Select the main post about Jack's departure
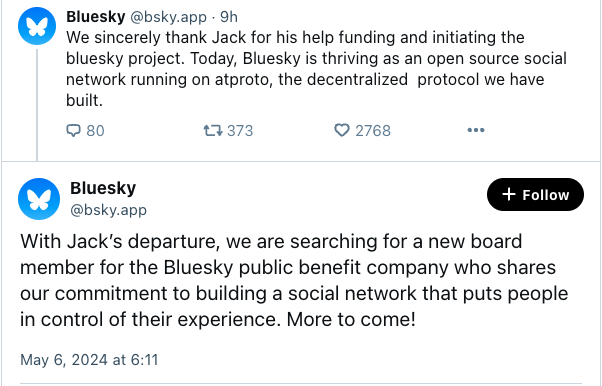Screen dimensions: 602x386 pos(294,280)
